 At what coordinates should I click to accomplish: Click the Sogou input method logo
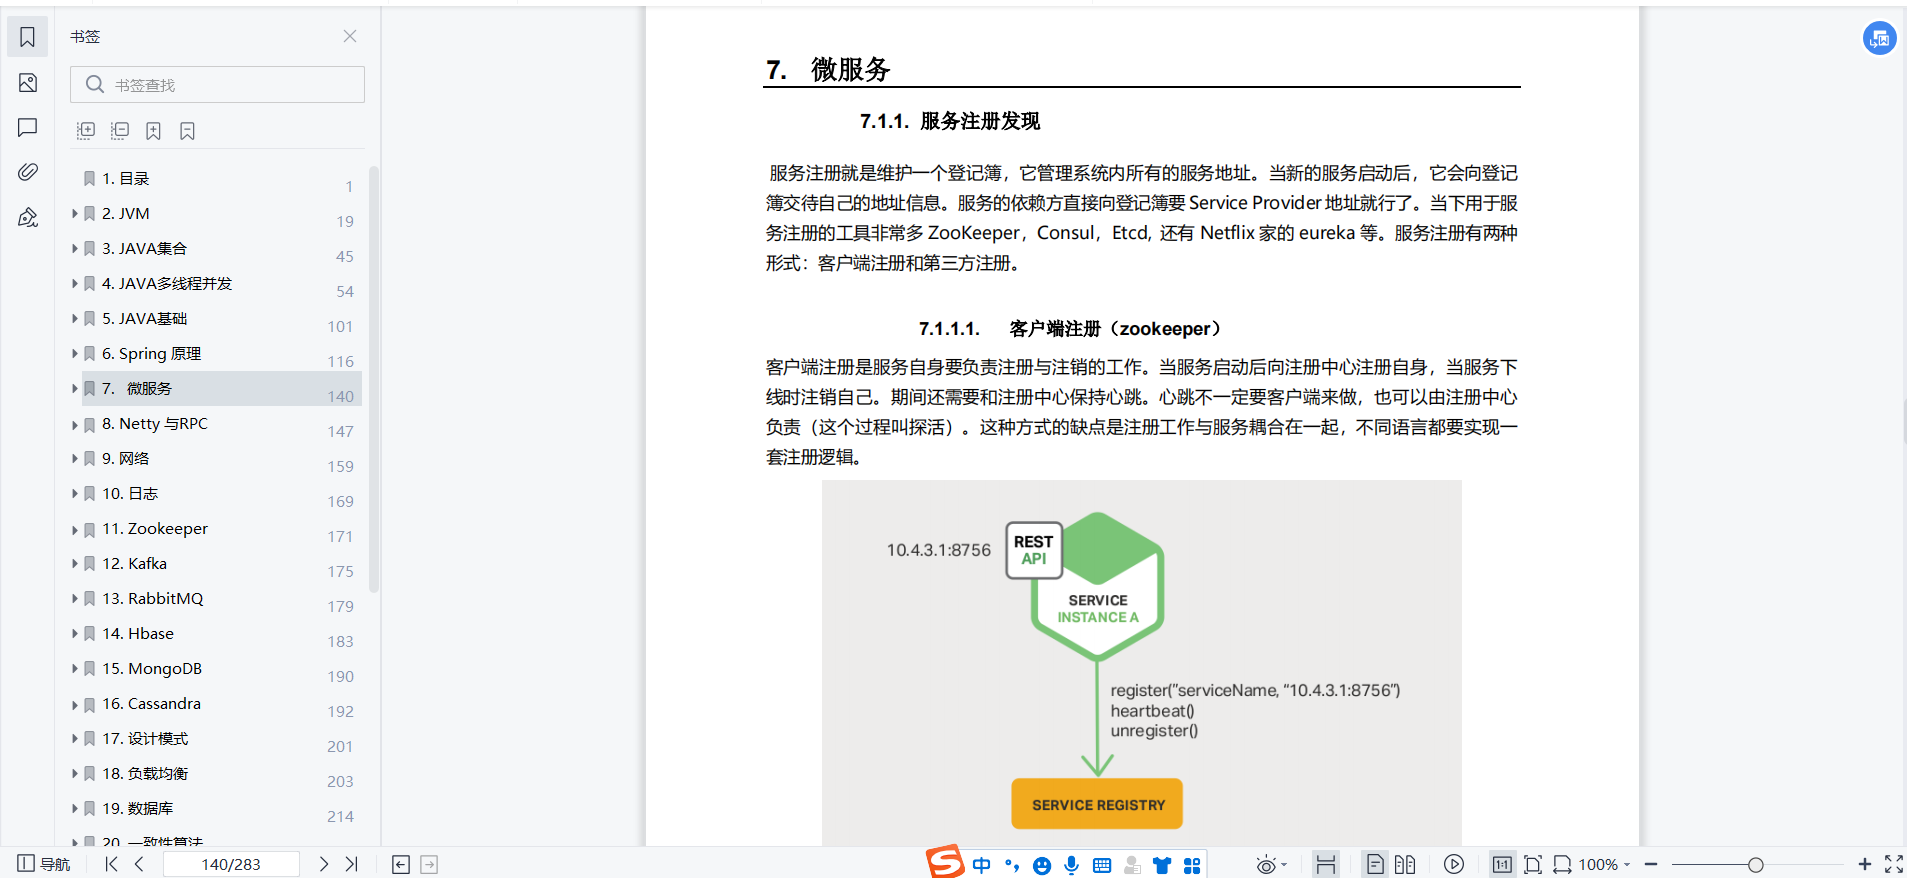945,861
